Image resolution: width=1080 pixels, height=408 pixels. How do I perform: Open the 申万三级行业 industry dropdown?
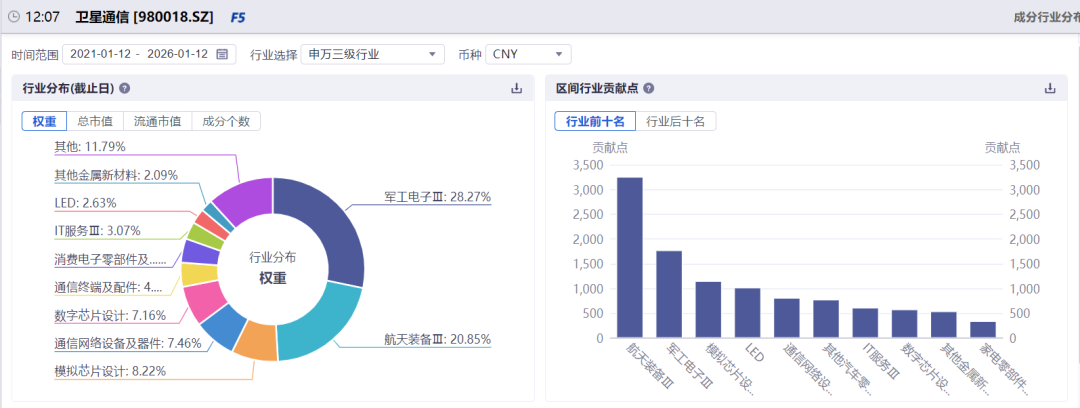373,54
